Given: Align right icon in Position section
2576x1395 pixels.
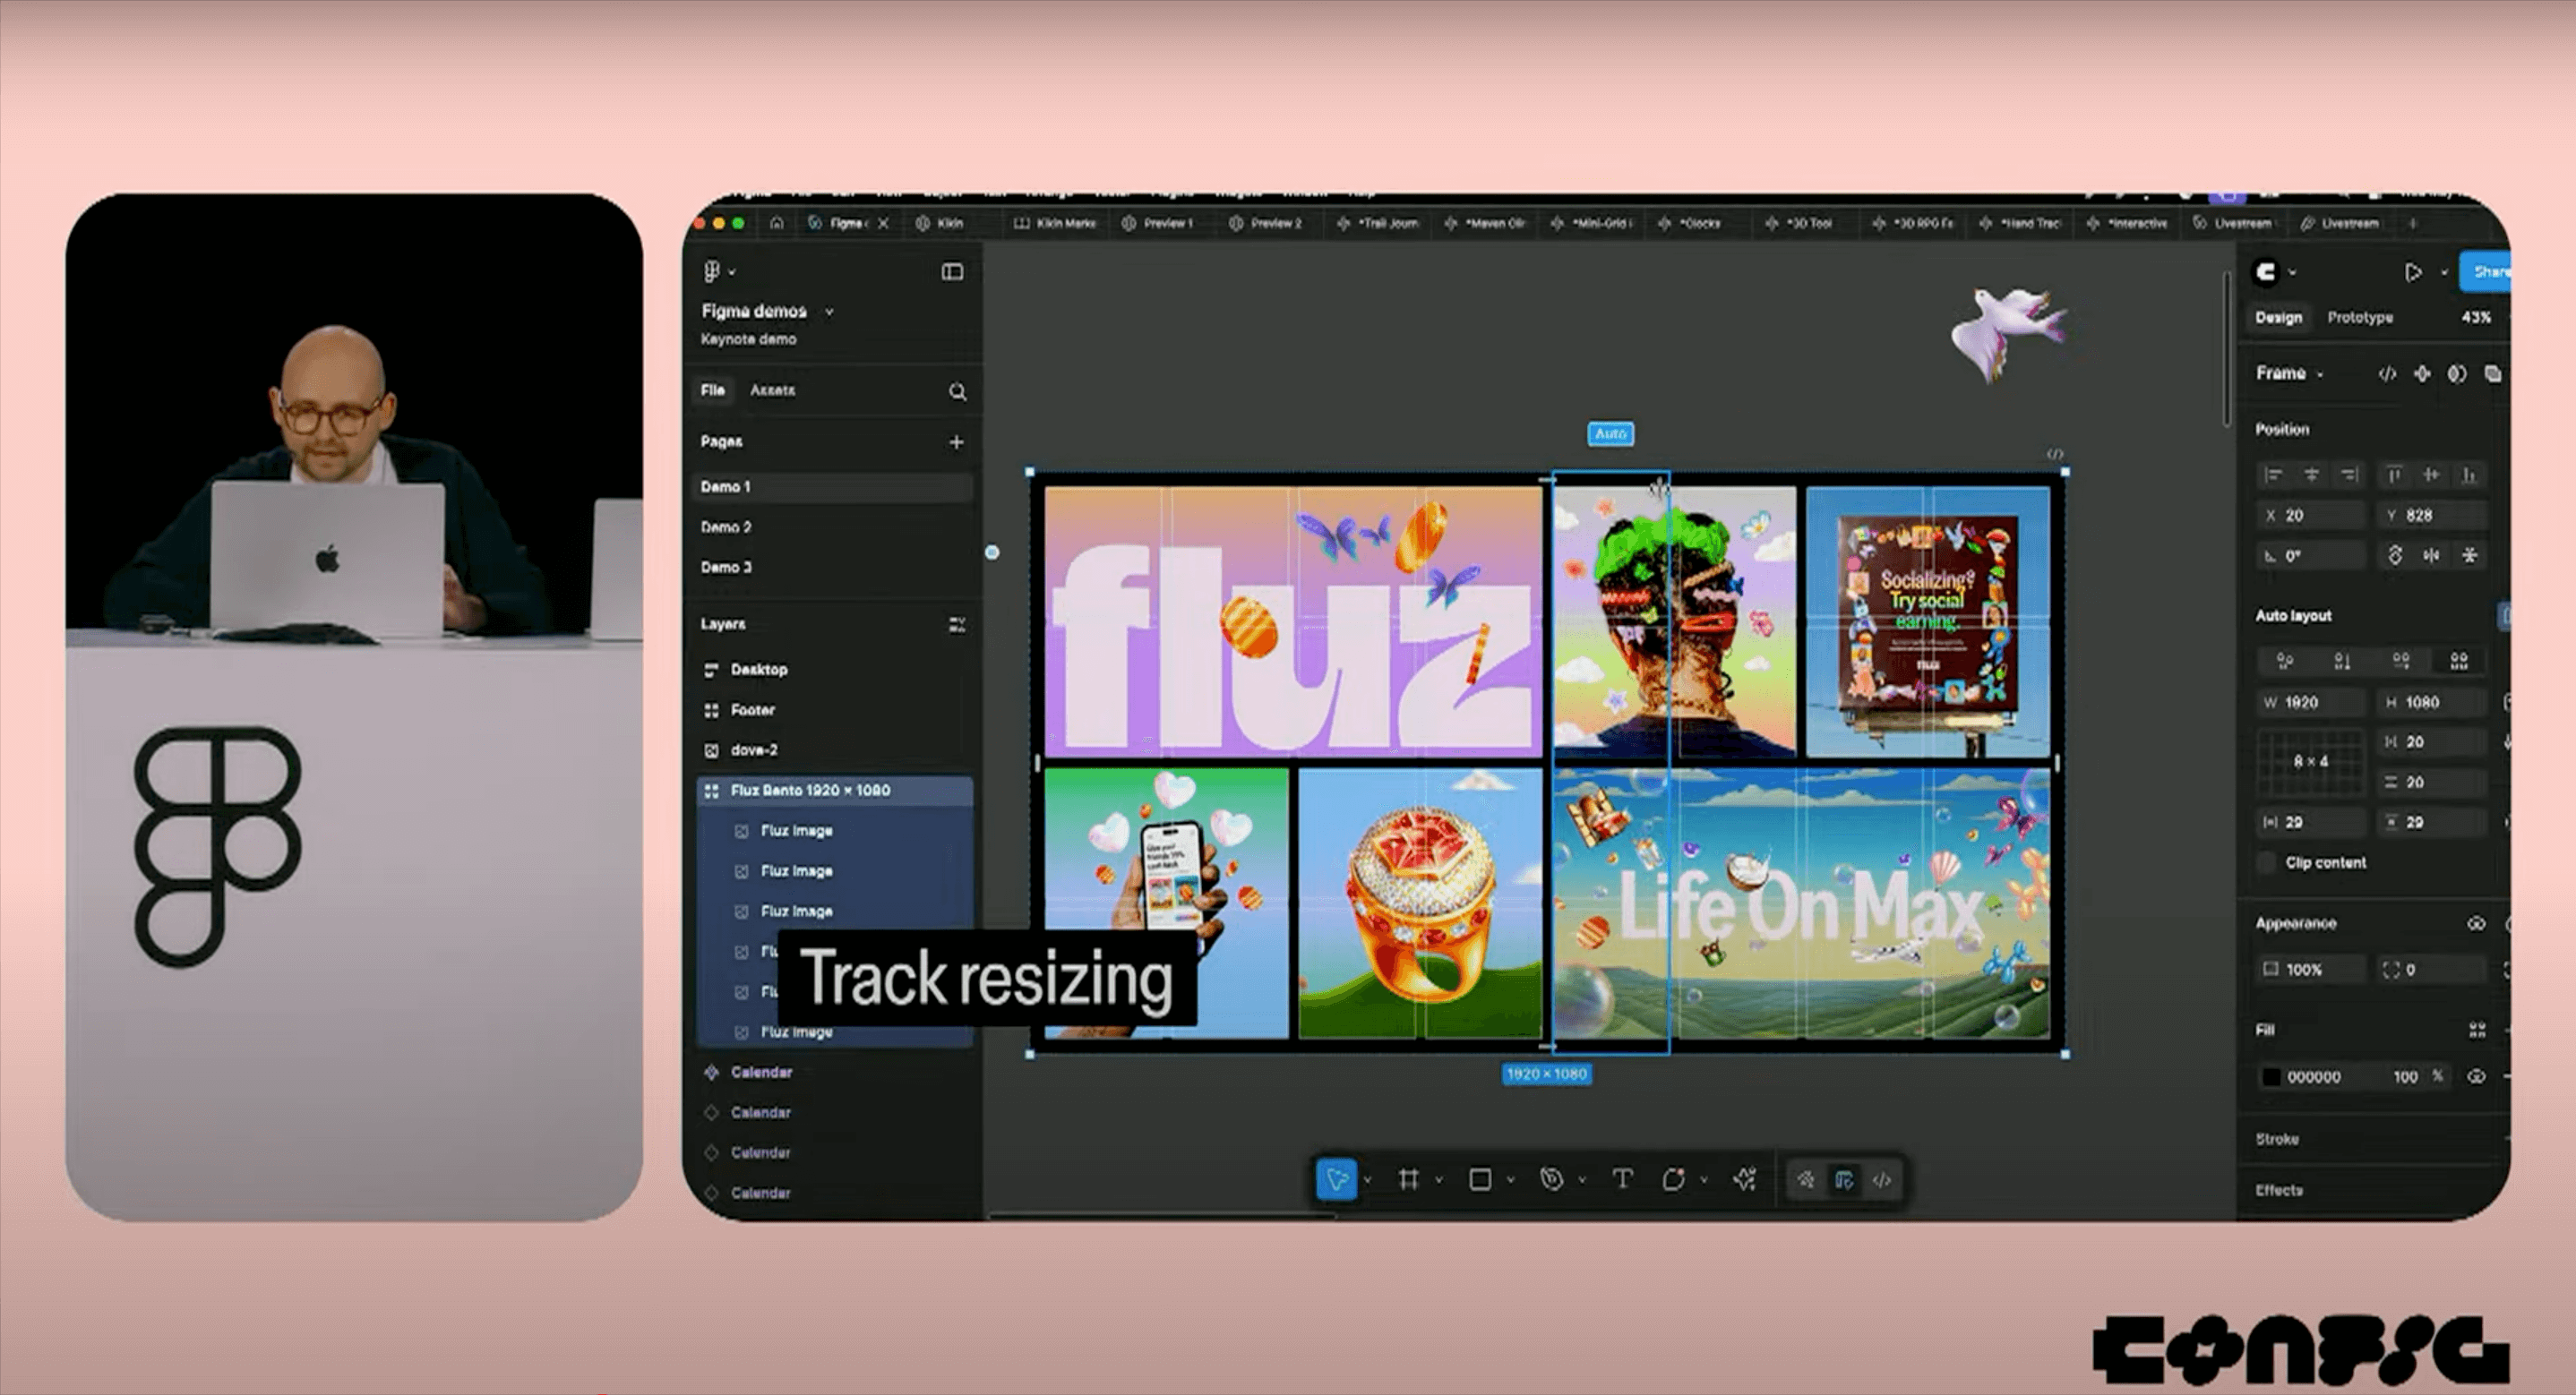Looking at the screenshot, I should pos(2350,475).
